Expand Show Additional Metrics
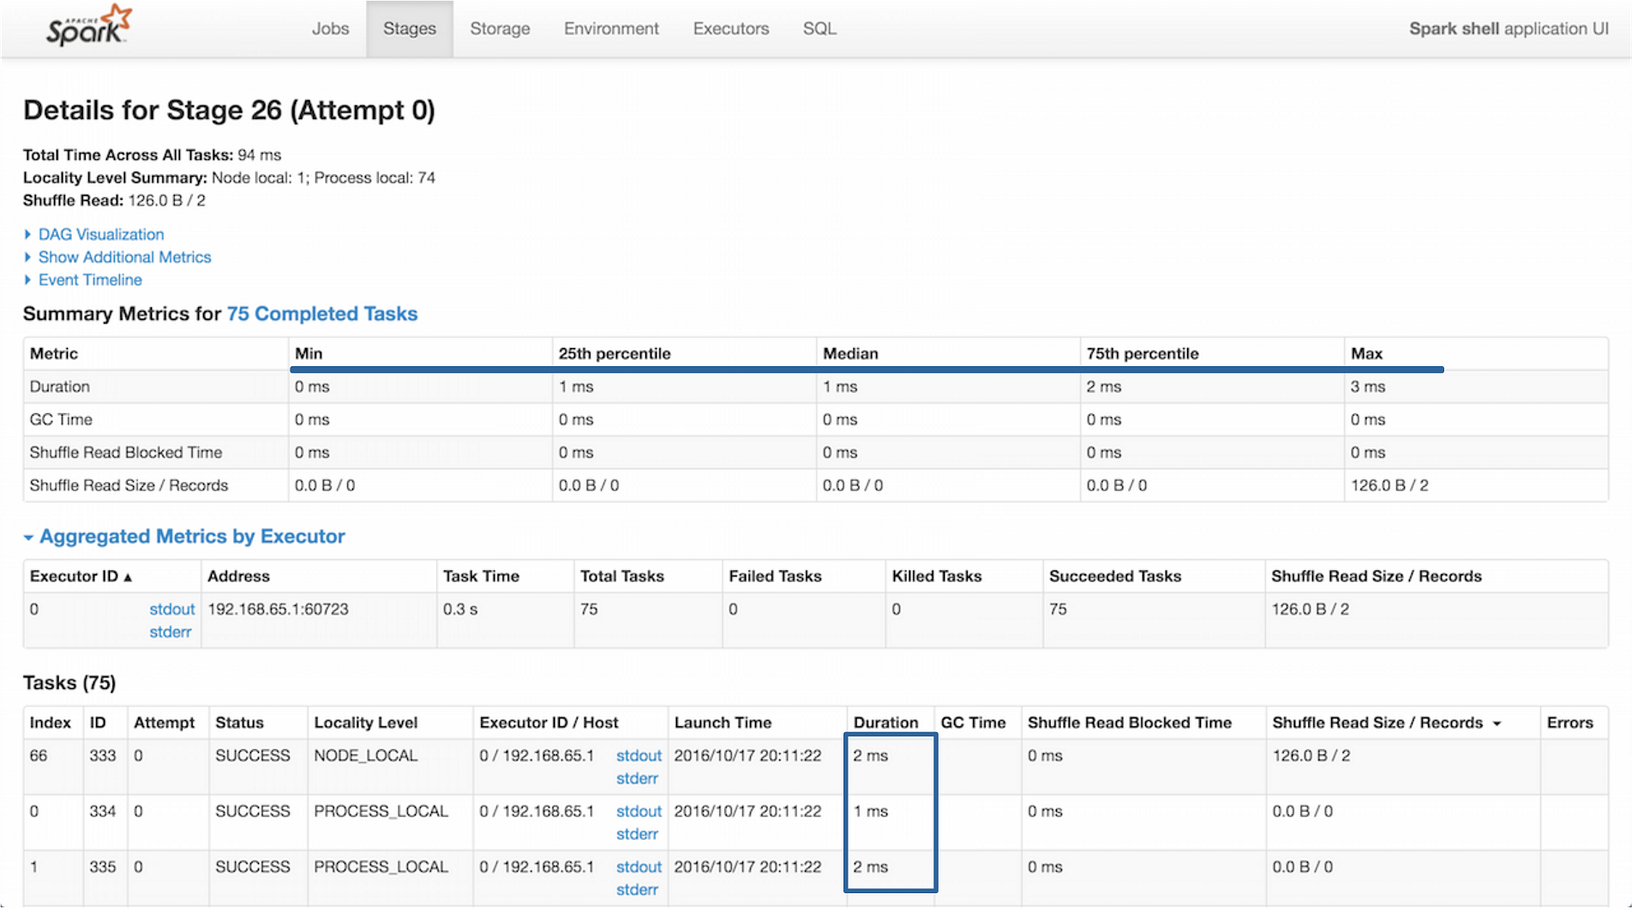Viewport: 1632px width, 908px height. pos(124,257)
